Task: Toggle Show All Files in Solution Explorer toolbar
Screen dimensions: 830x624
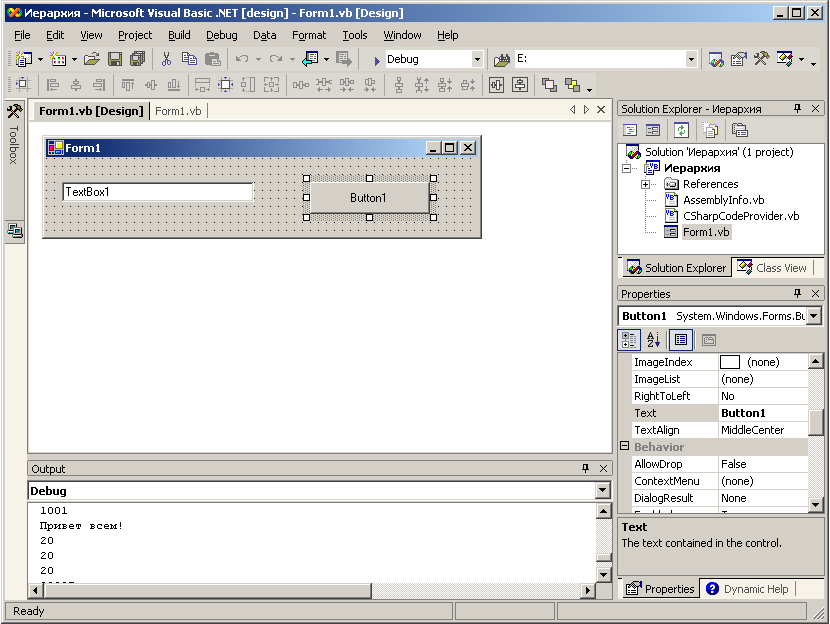Action: 710,130
